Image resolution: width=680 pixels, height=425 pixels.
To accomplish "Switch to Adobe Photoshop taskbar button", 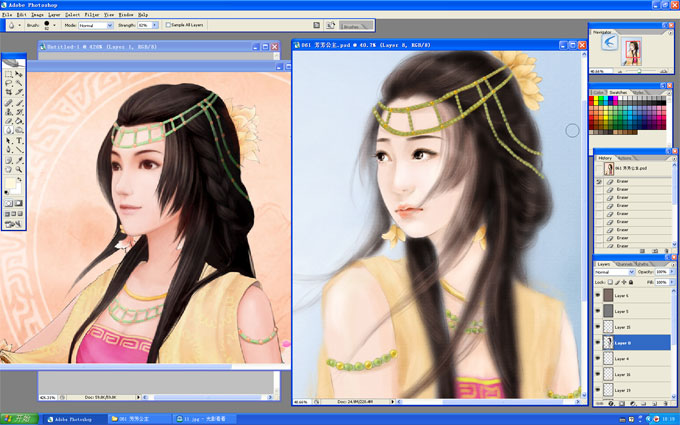I will pyautogui.click(x=75, y=419).
